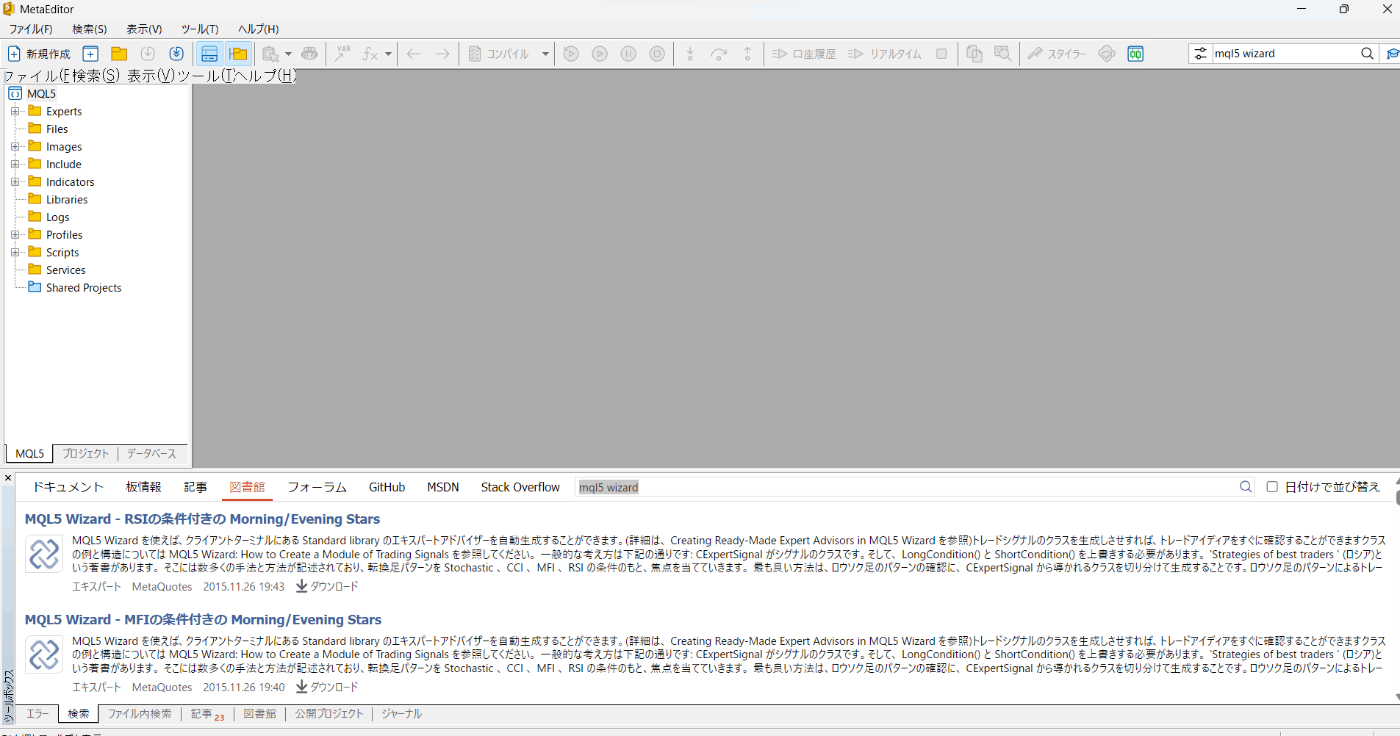This screenshot has width=1400, height=736.
Task: Expand the Images folder
Action: 15,146
